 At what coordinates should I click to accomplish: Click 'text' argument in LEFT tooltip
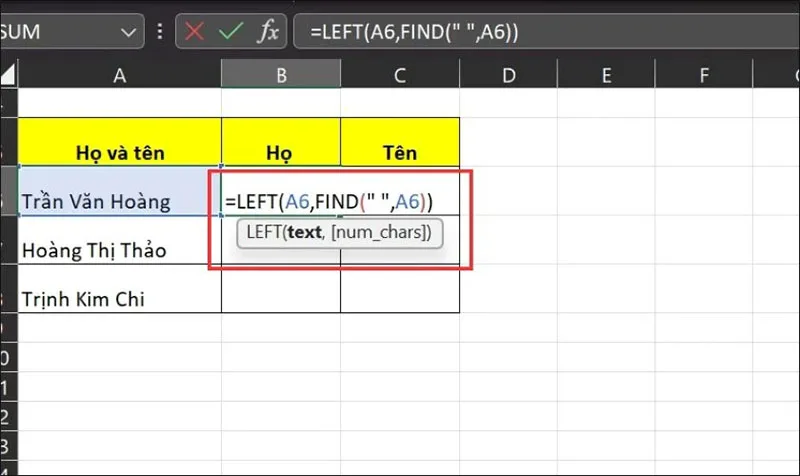(x=304, y=232)
